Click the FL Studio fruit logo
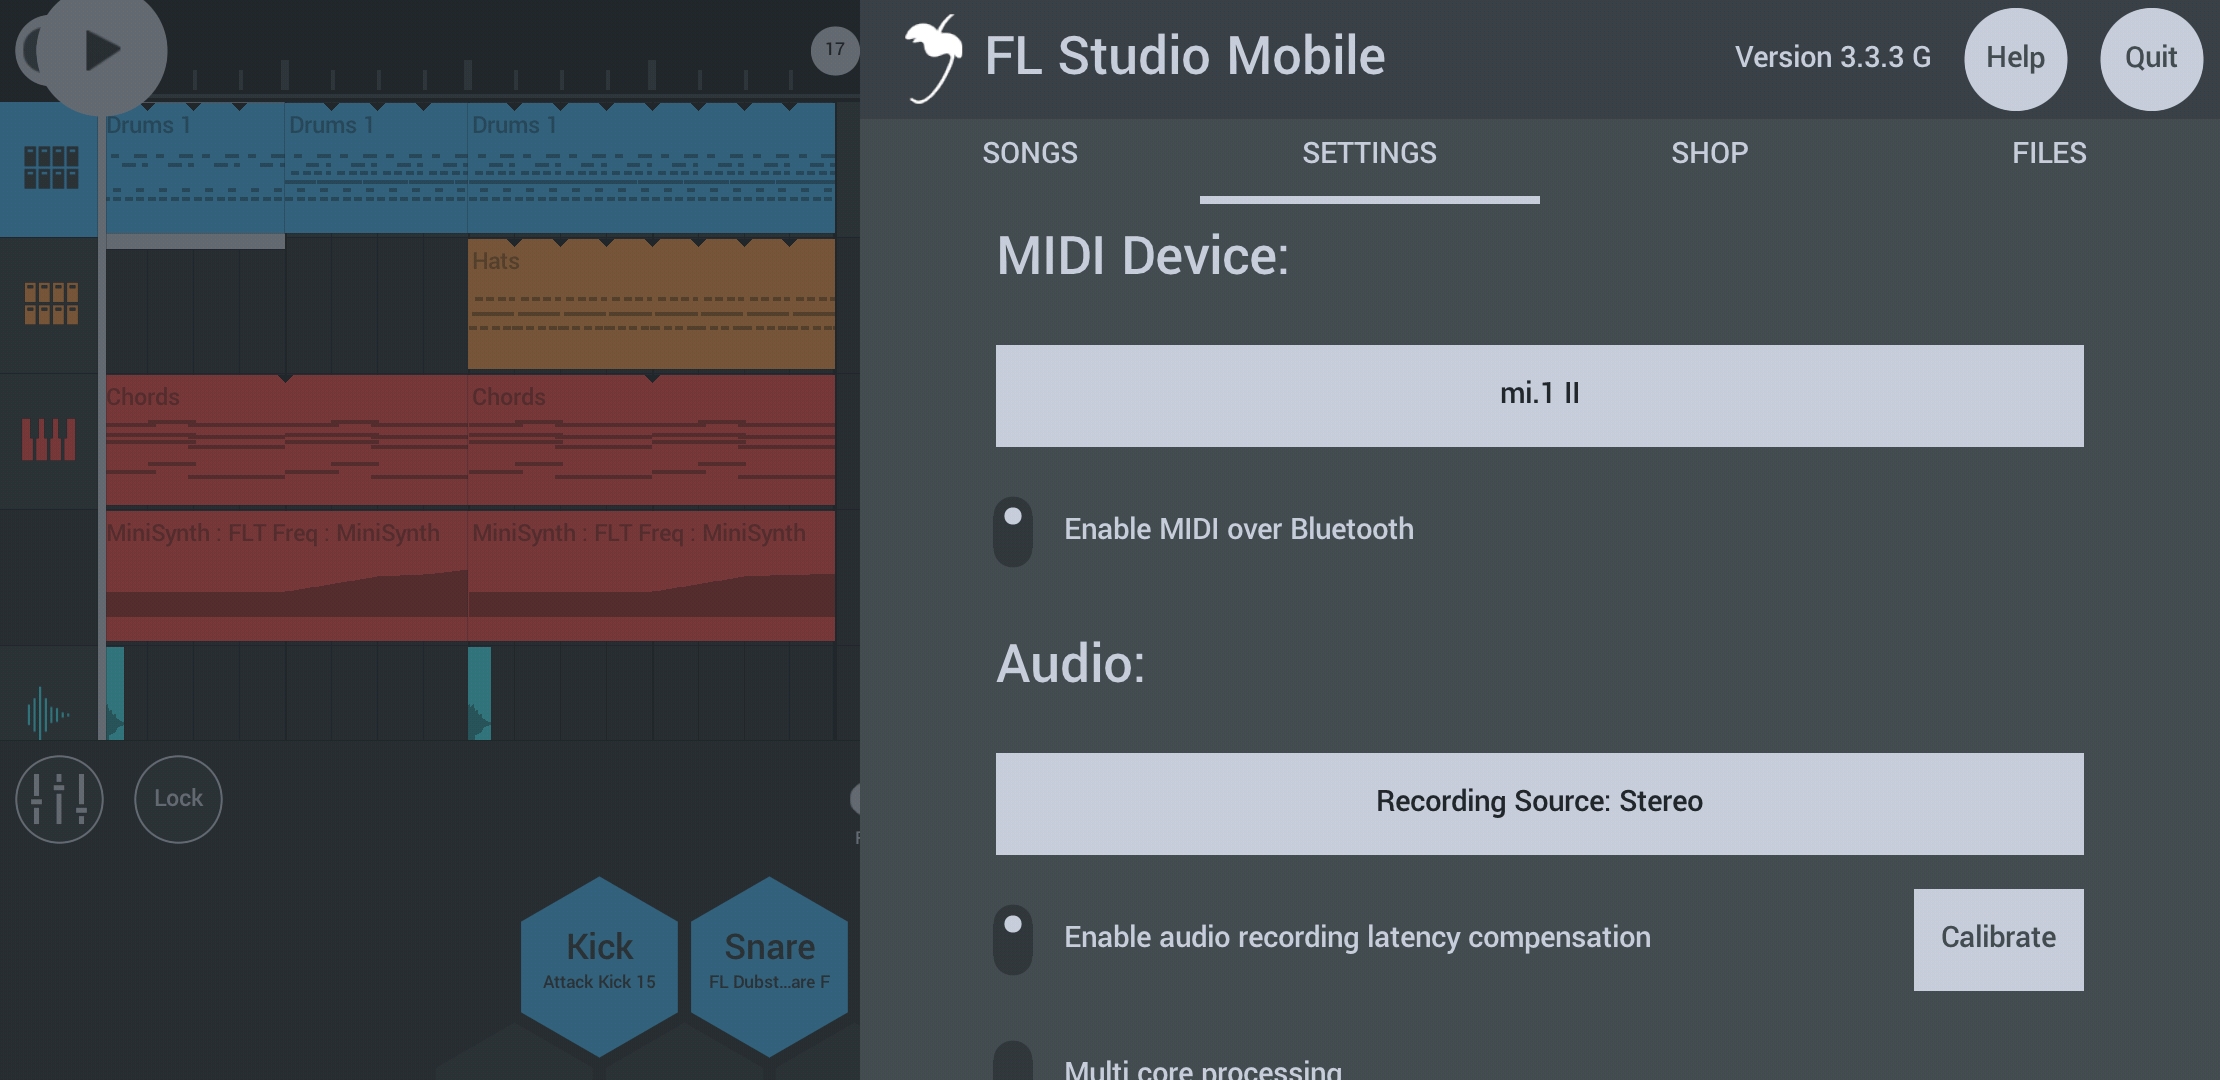The height and width of the screenshot is (1080, 2220). 934,58
